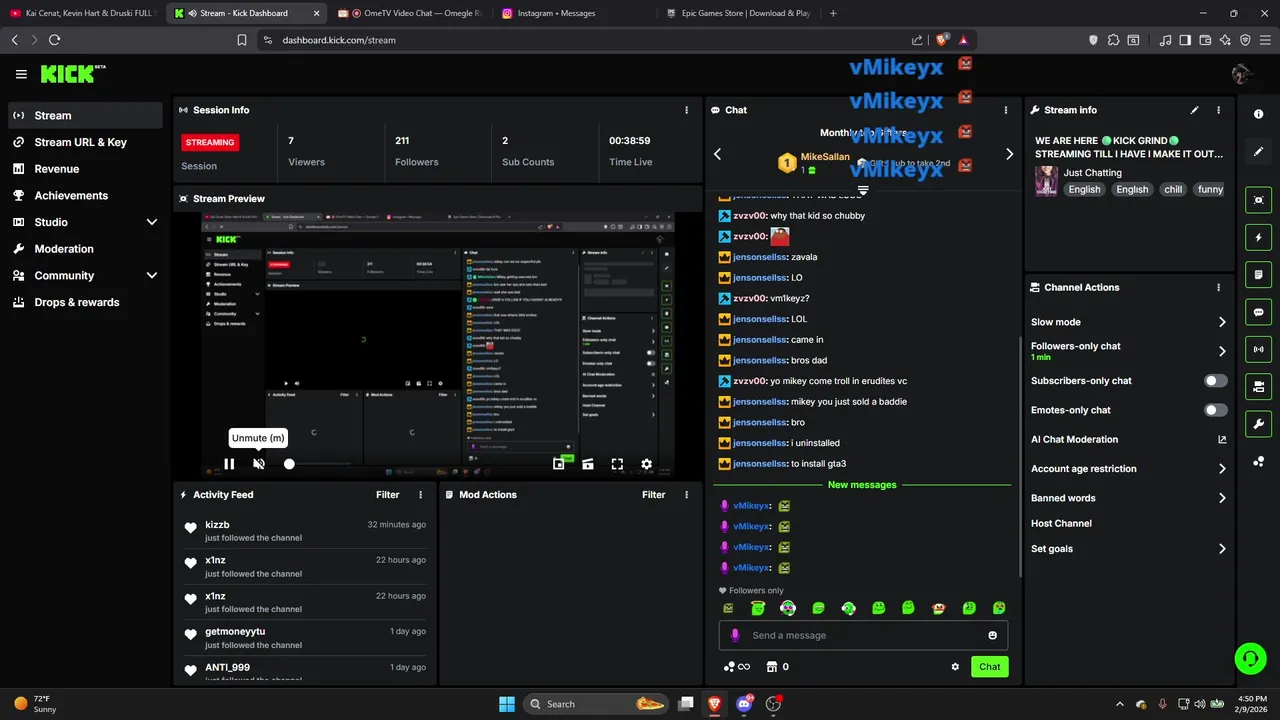Go to Stream in the sidebar

coord(85,115)
